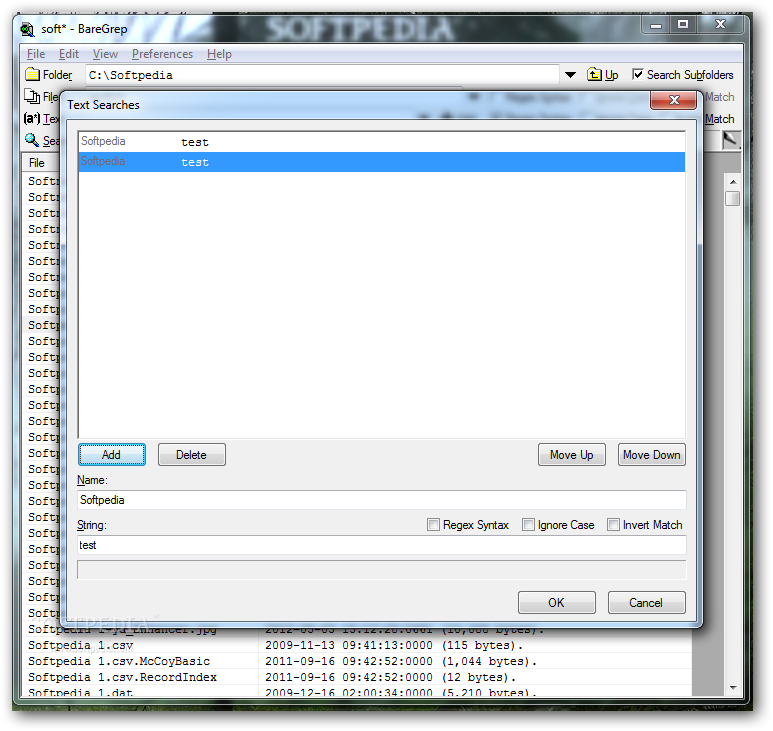Click the Move Down button
The image size is (773, 731).
[652, 454]
